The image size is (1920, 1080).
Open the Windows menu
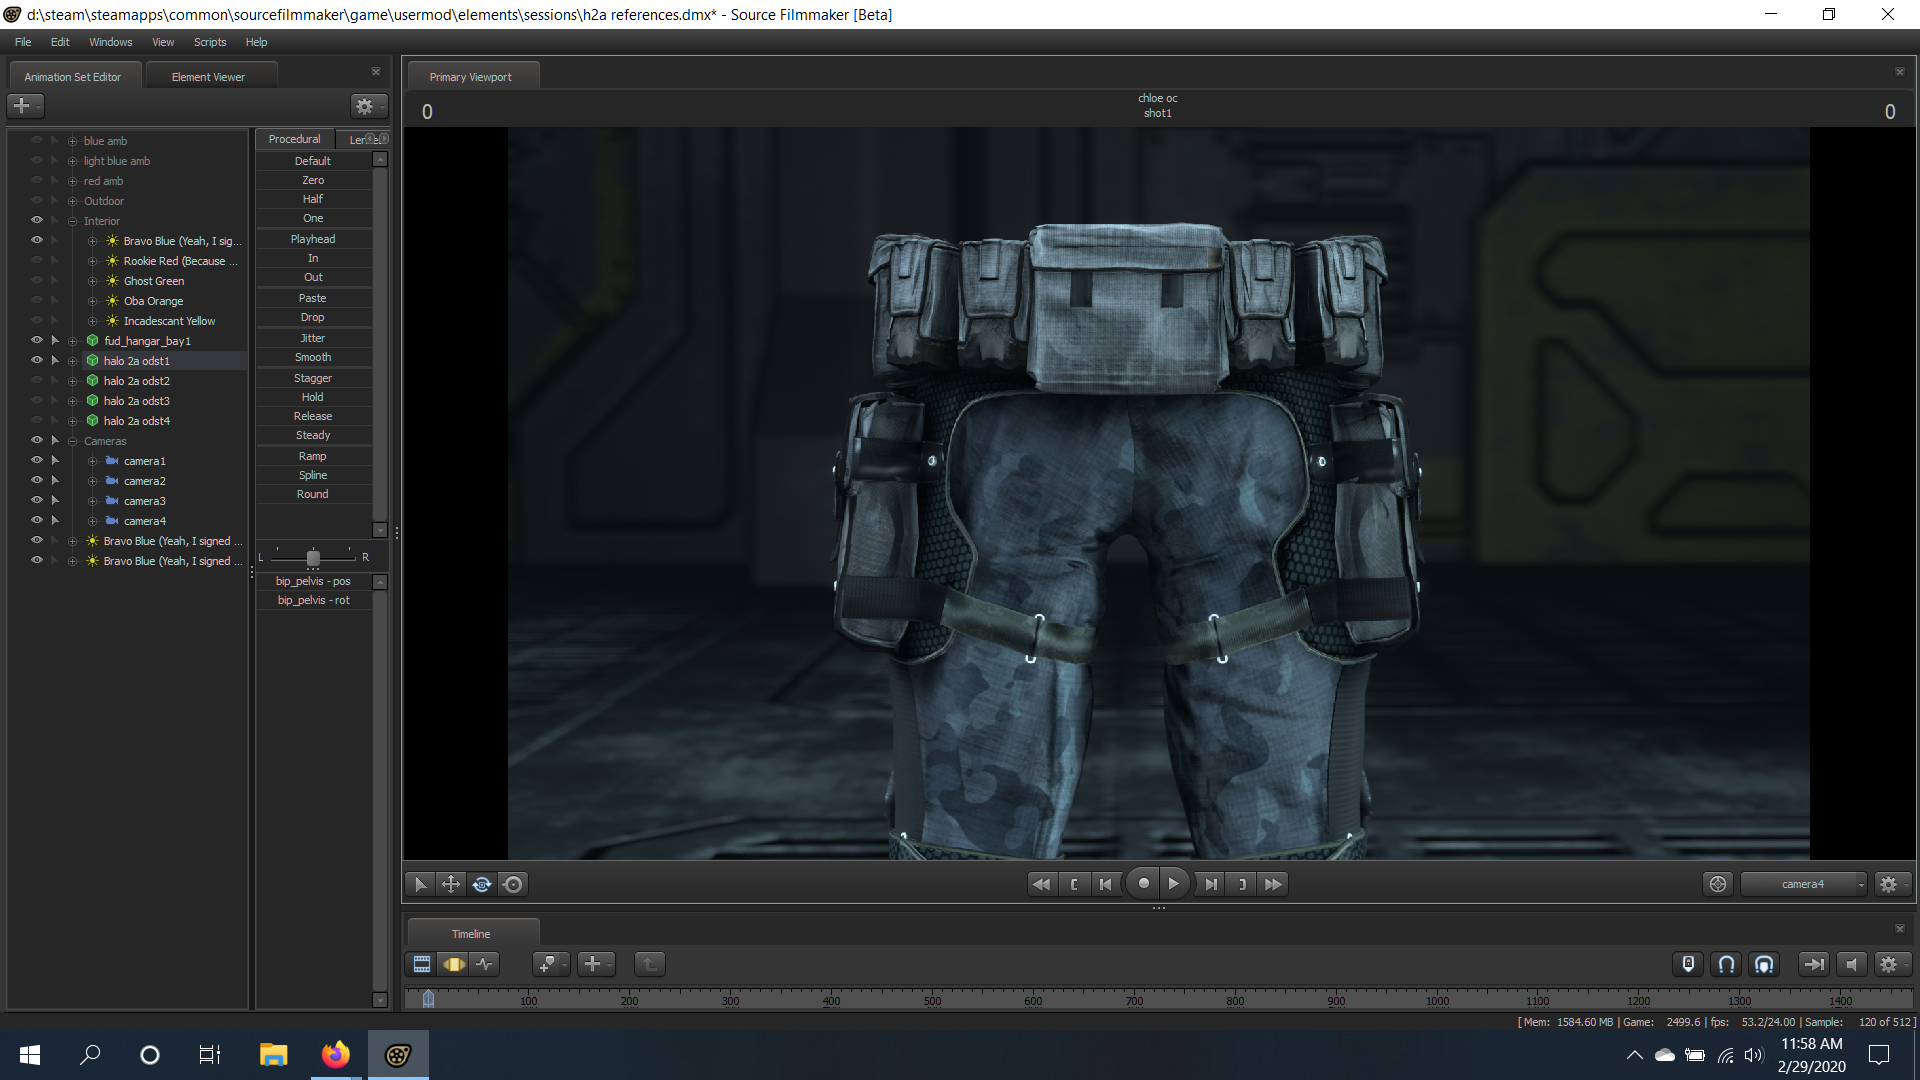110,42
